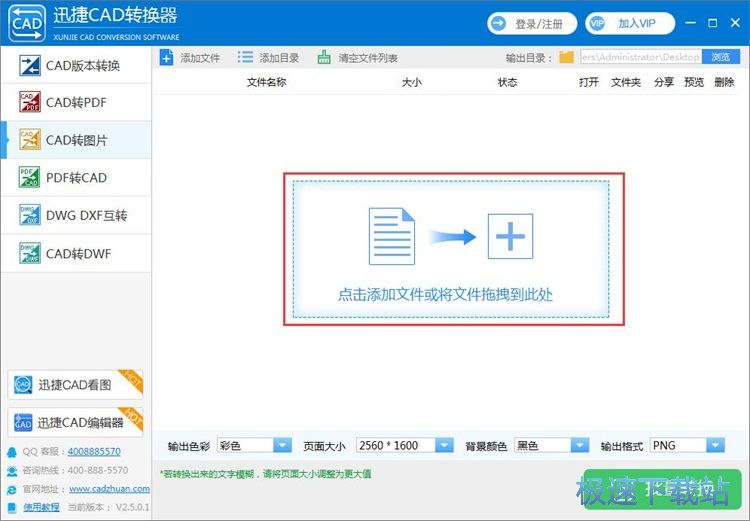The image size is (750, 521).
Task: Select the CAD版本转换 sidebar icon
Action: [30, 65]
